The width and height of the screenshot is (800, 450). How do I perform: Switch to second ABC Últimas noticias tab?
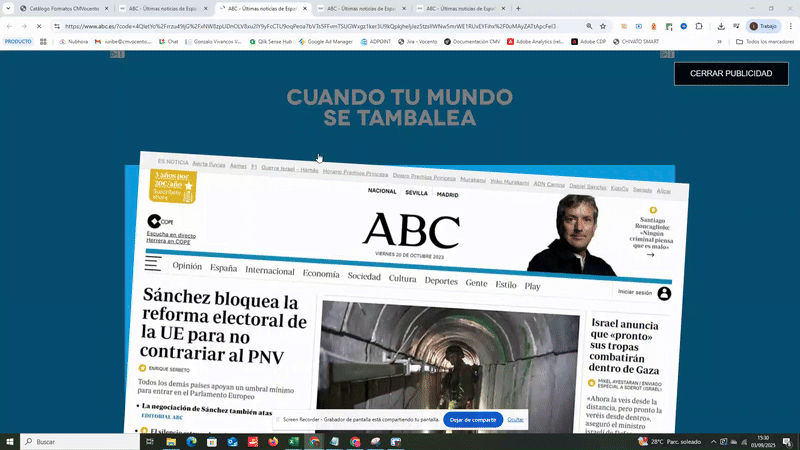(x=164, y=9)
